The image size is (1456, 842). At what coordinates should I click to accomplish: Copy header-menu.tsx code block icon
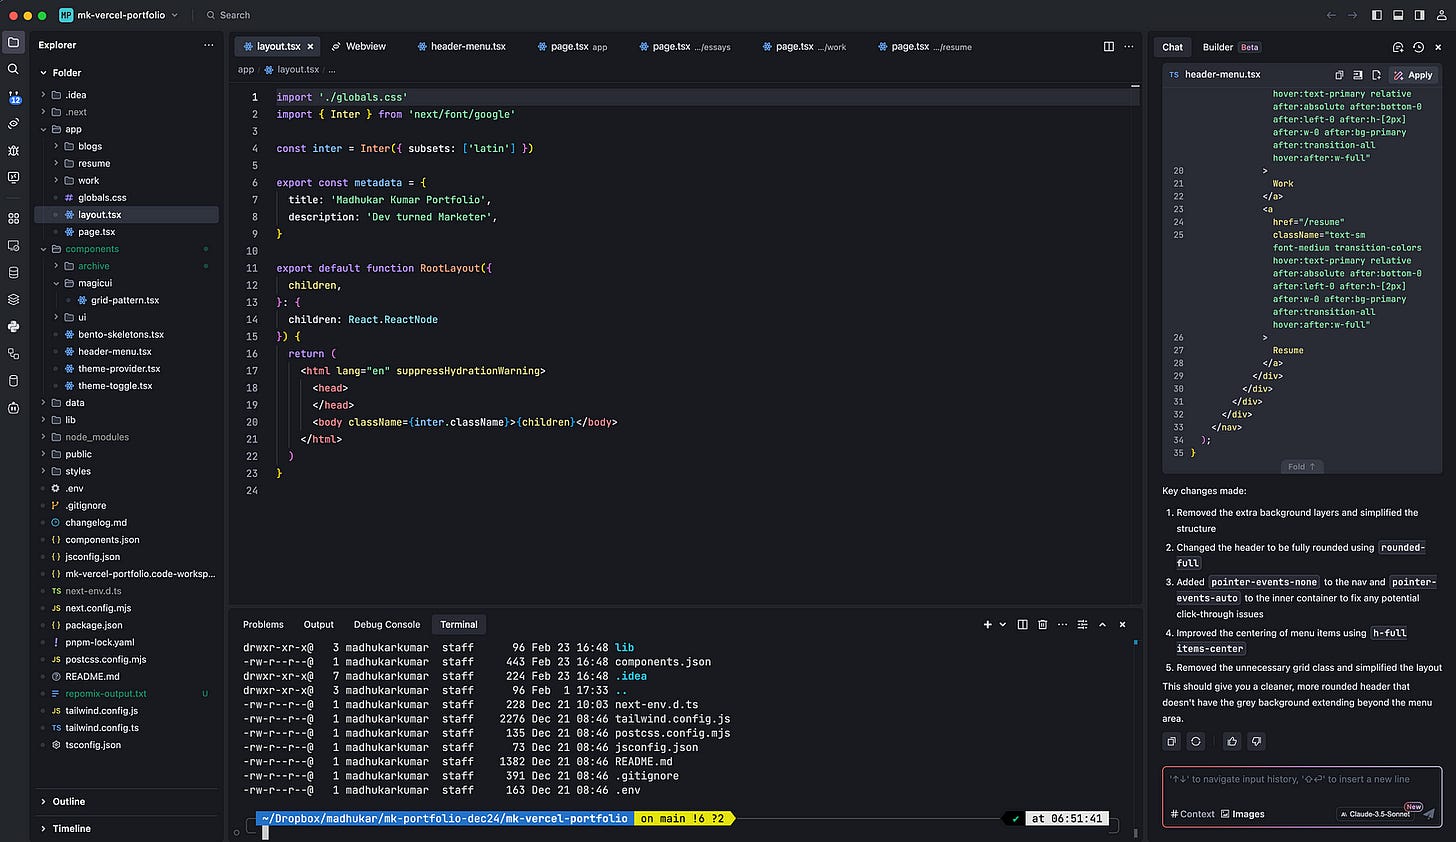tap(1339, 75)
